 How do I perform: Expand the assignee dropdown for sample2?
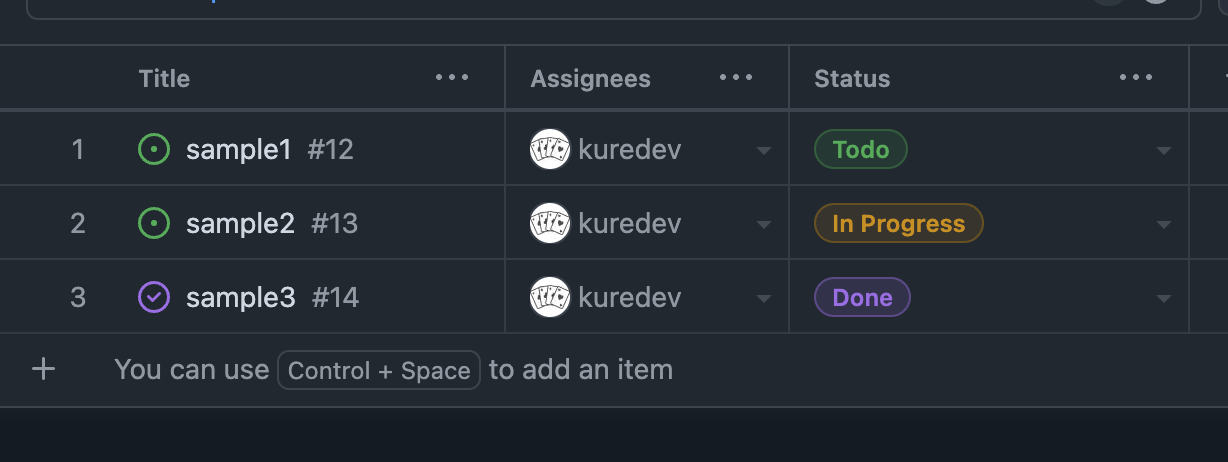764,225
